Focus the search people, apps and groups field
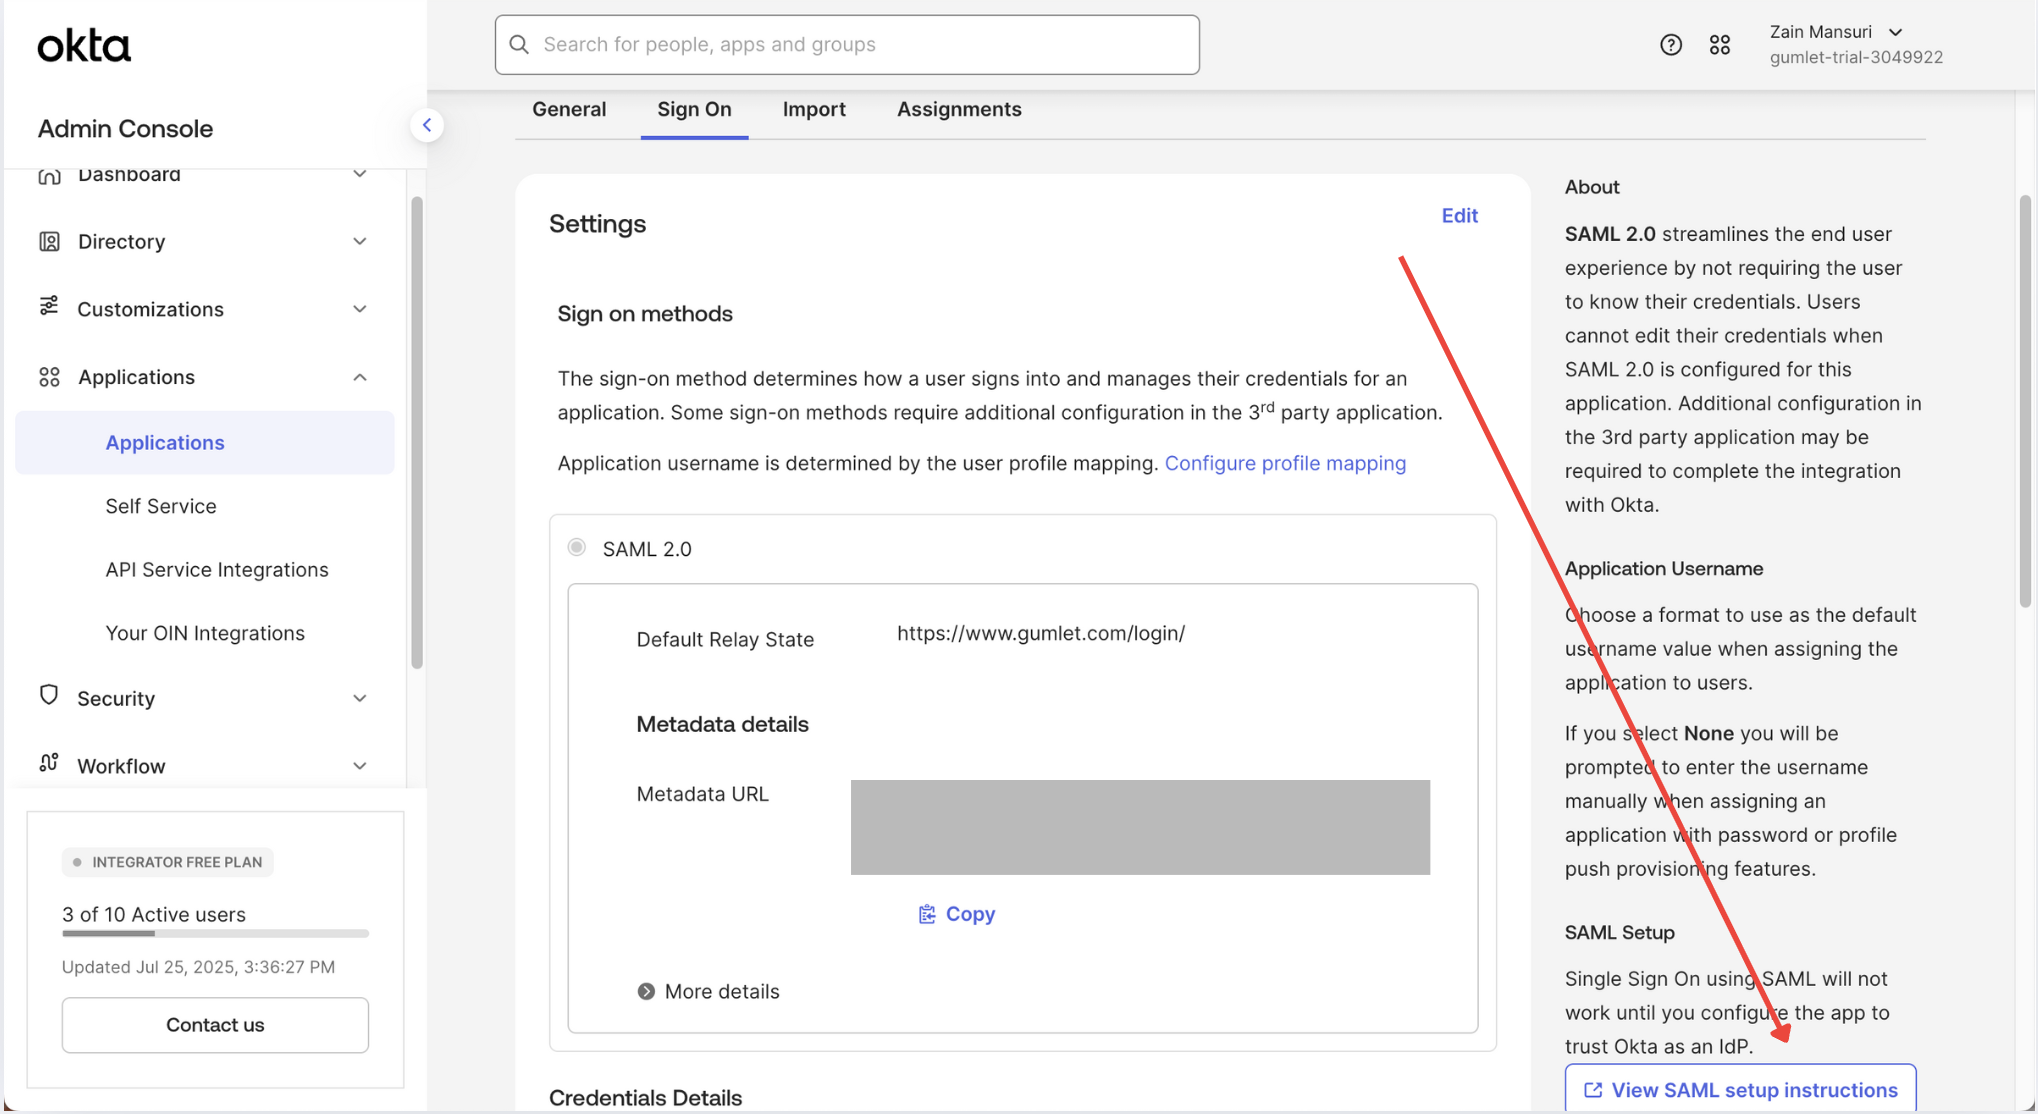This screenshot has width=2038, height=1114. tap(847, 44)
